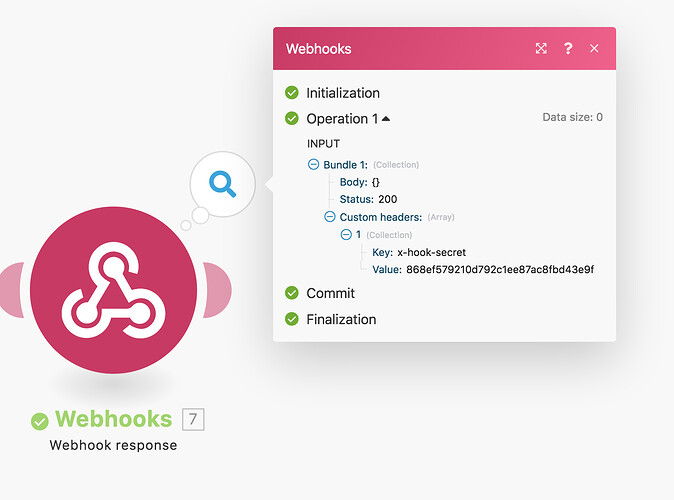This screenshot has width=674, height=500.
Task: Select the Initialization step label
Action: pyautogui.click(x=343, y=93)
